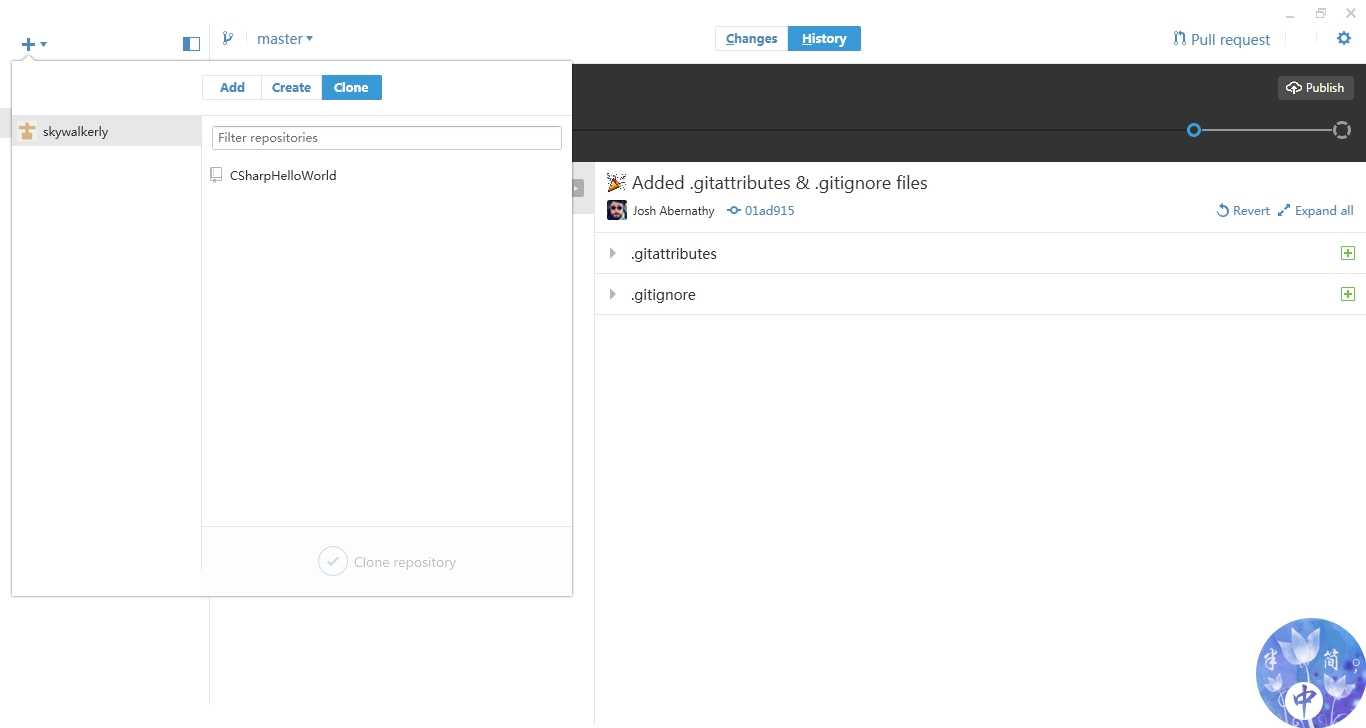Switch to the Changes tab
1366x728 pixels.
tap(752, 39)
